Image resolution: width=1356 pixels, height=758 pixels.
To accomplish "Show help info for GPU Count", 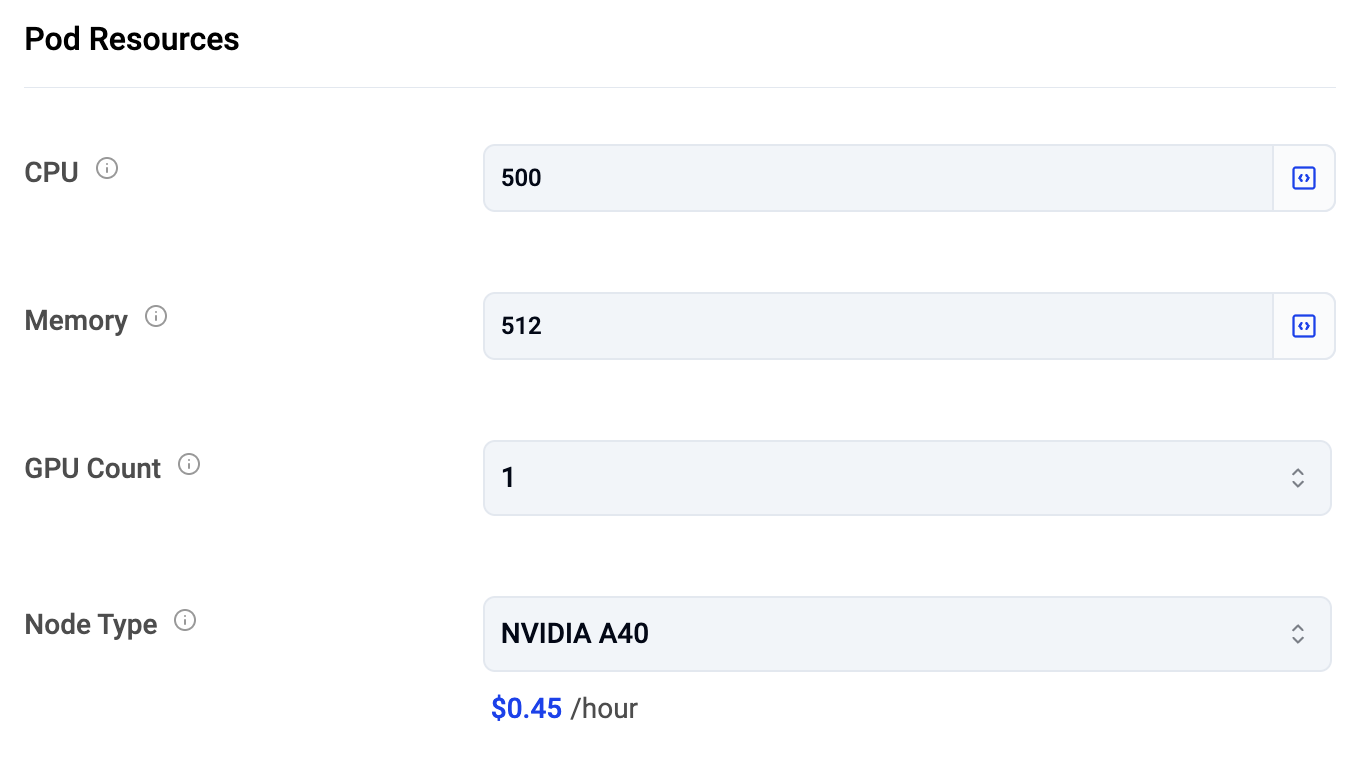I will tap(189, 465).
